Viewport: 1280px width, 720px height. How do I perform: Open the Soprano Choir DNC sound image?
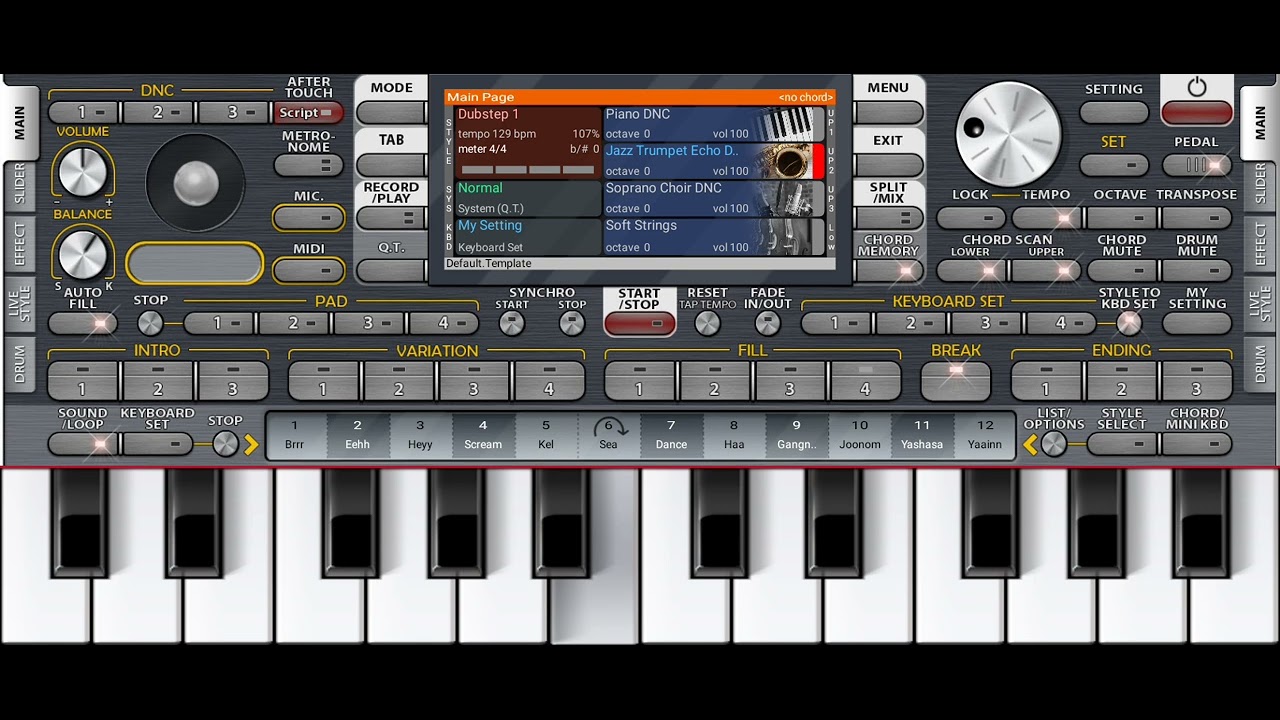(x=789, y=198)
